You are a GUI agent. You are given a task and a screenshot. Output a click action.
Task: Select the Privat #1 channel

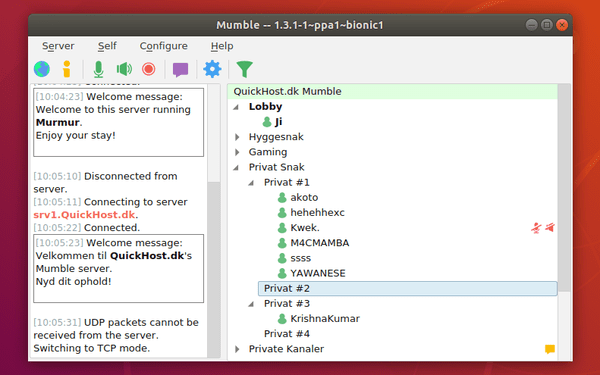[287, 183]
